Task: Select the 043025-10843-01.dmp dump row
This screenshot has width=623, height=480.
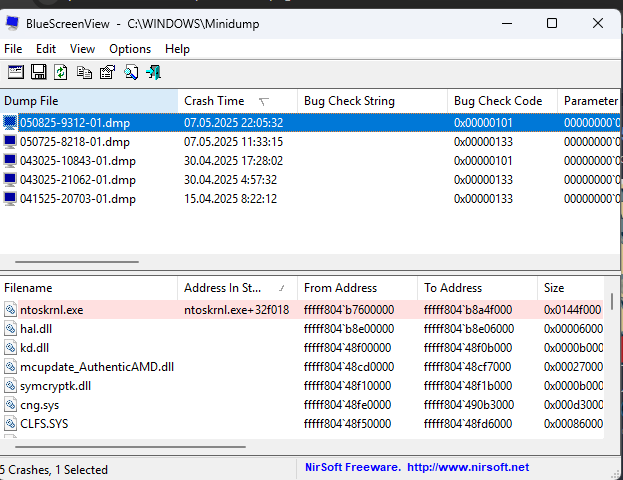Action: [78, 161]
